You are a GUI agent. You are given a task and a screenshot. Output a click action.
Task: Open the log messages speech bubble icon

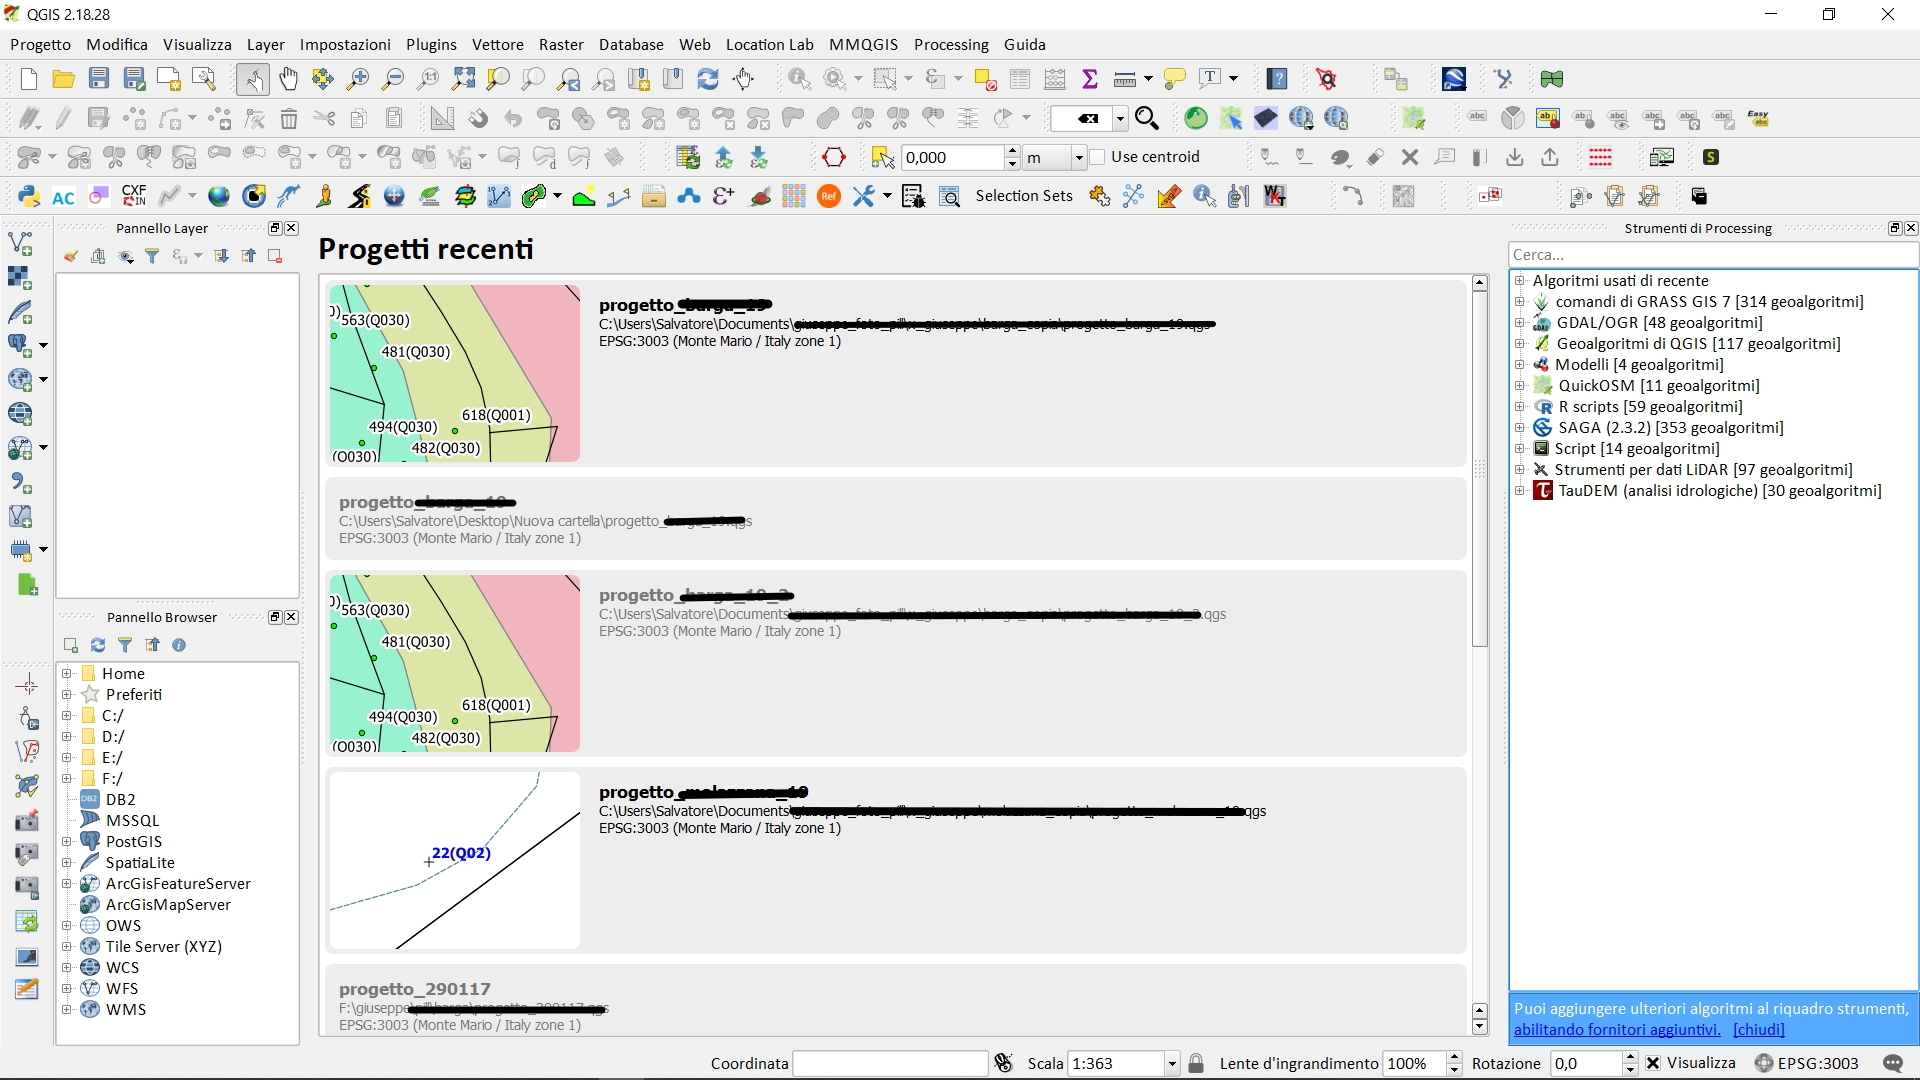pos(1892,1063)
